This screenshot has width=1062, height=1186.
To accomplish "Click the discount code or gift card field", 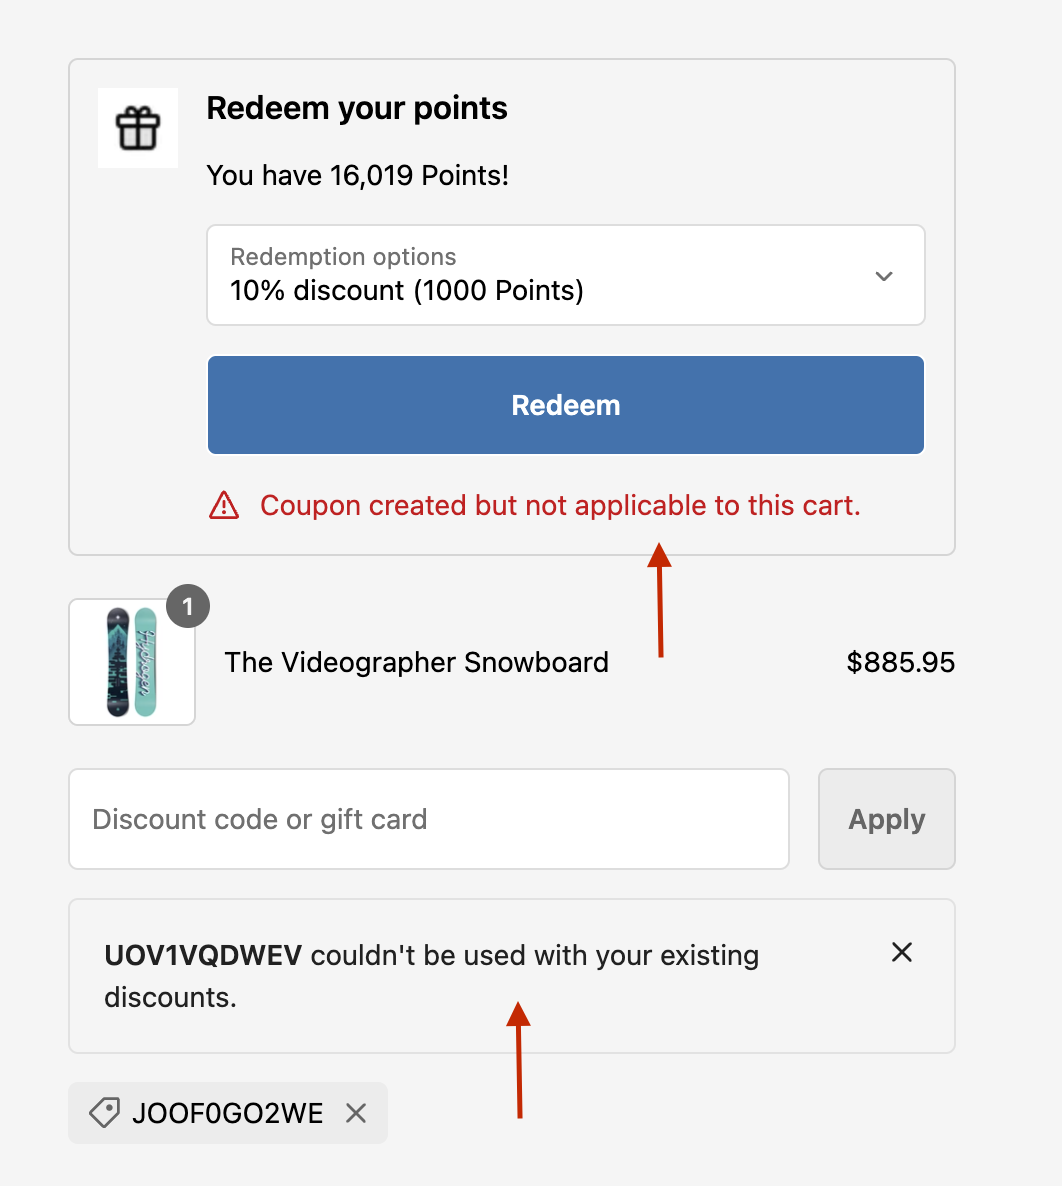I will click(x=428, y=819).
